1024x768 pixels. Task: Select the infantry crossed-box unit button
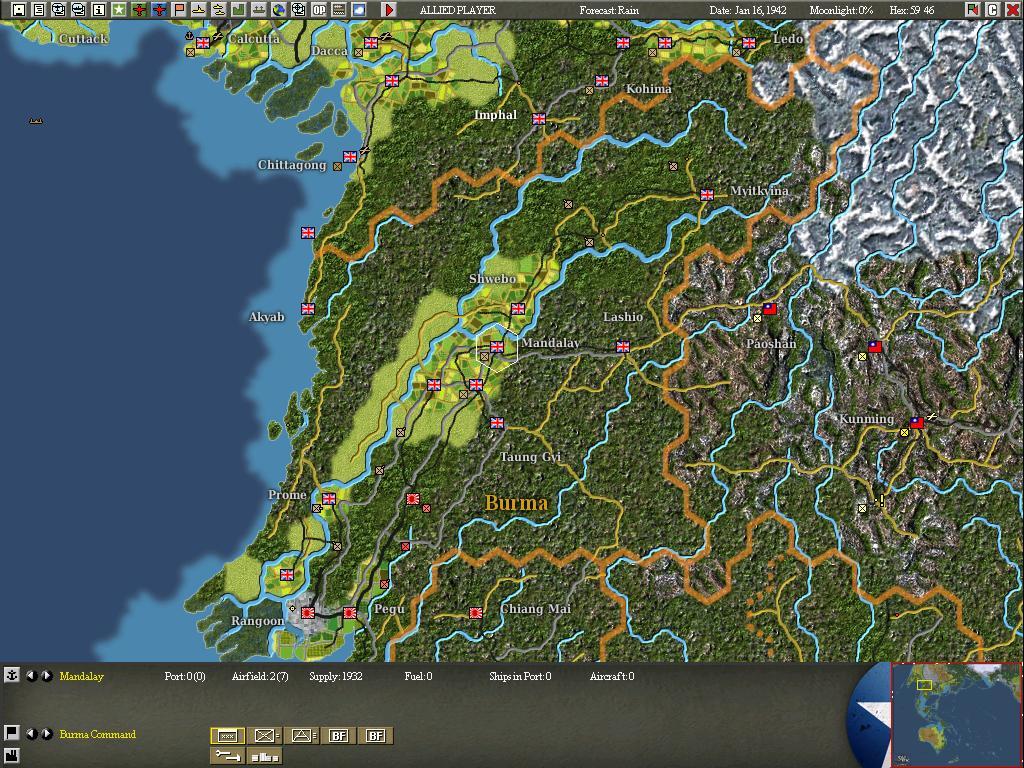click(x=265, y=736)
